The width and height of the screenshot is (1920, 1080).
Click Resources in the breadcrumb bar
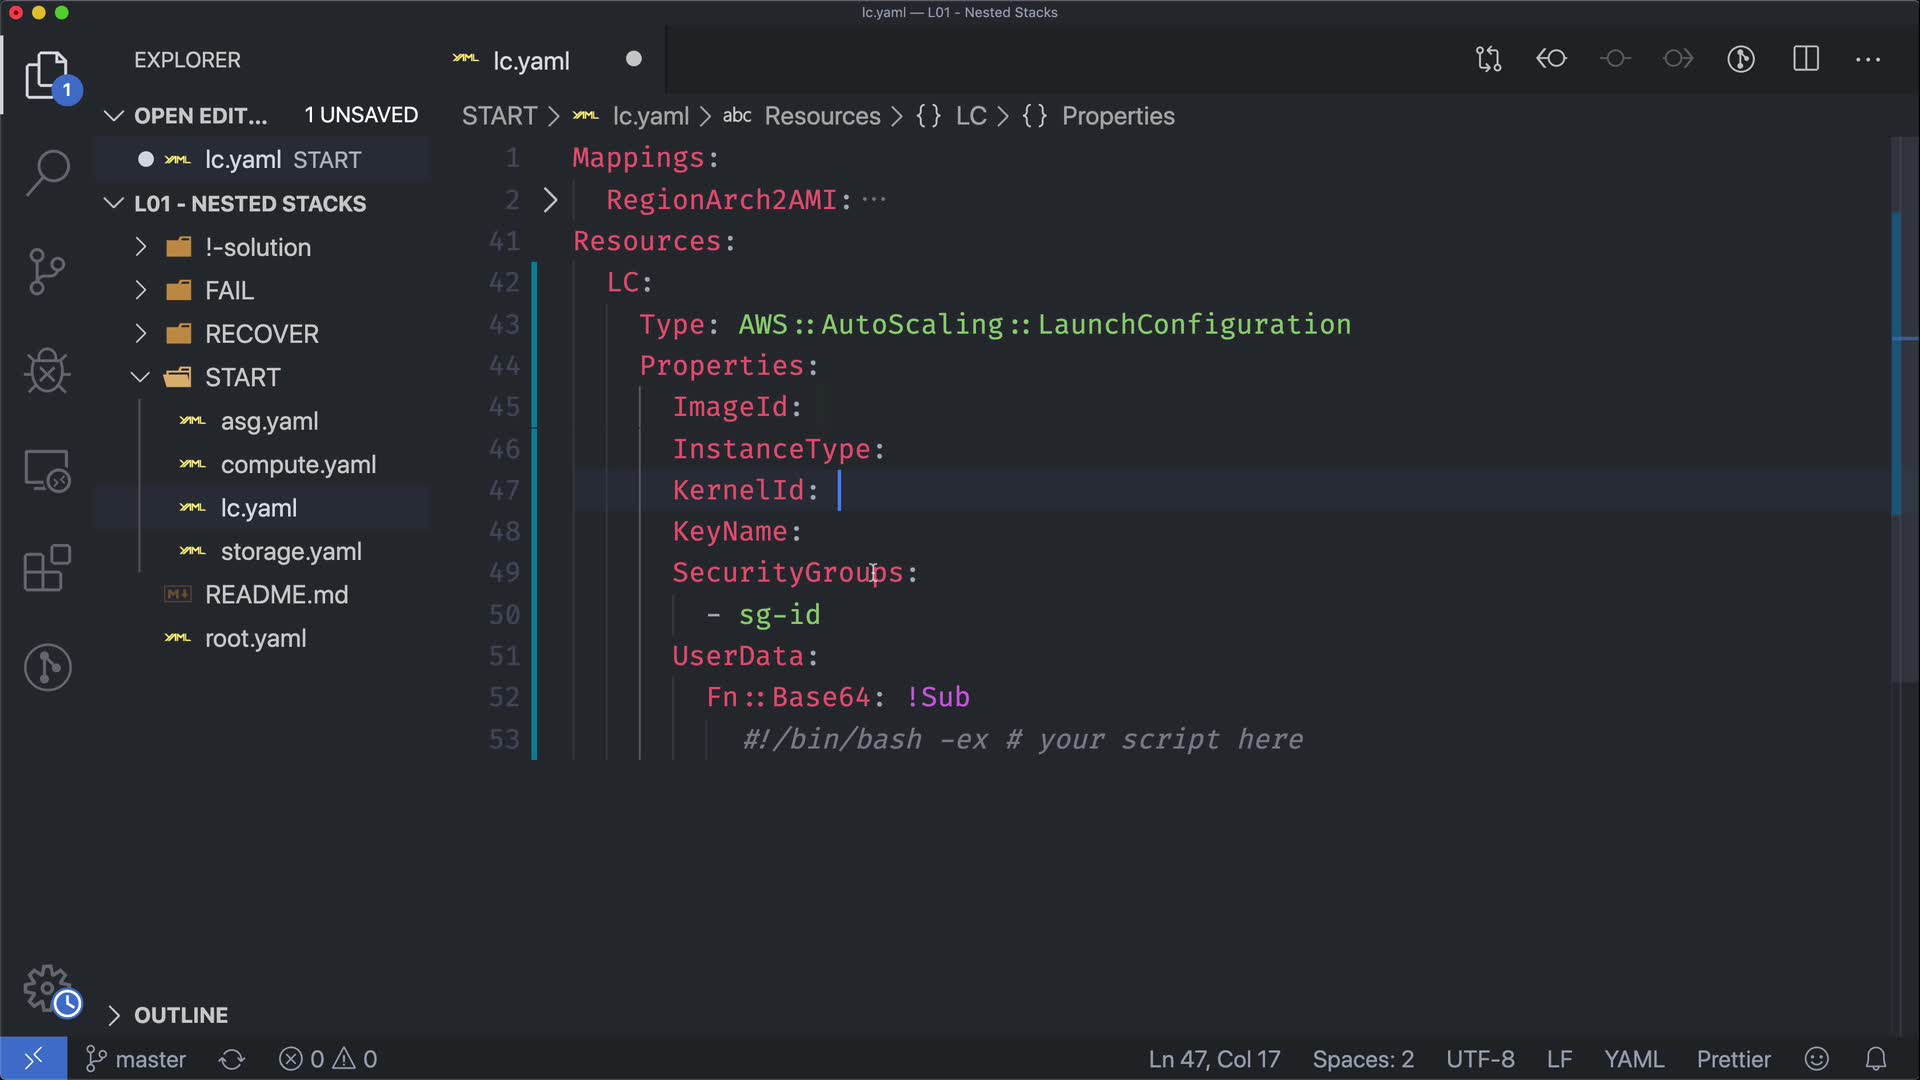click(822, 116)
